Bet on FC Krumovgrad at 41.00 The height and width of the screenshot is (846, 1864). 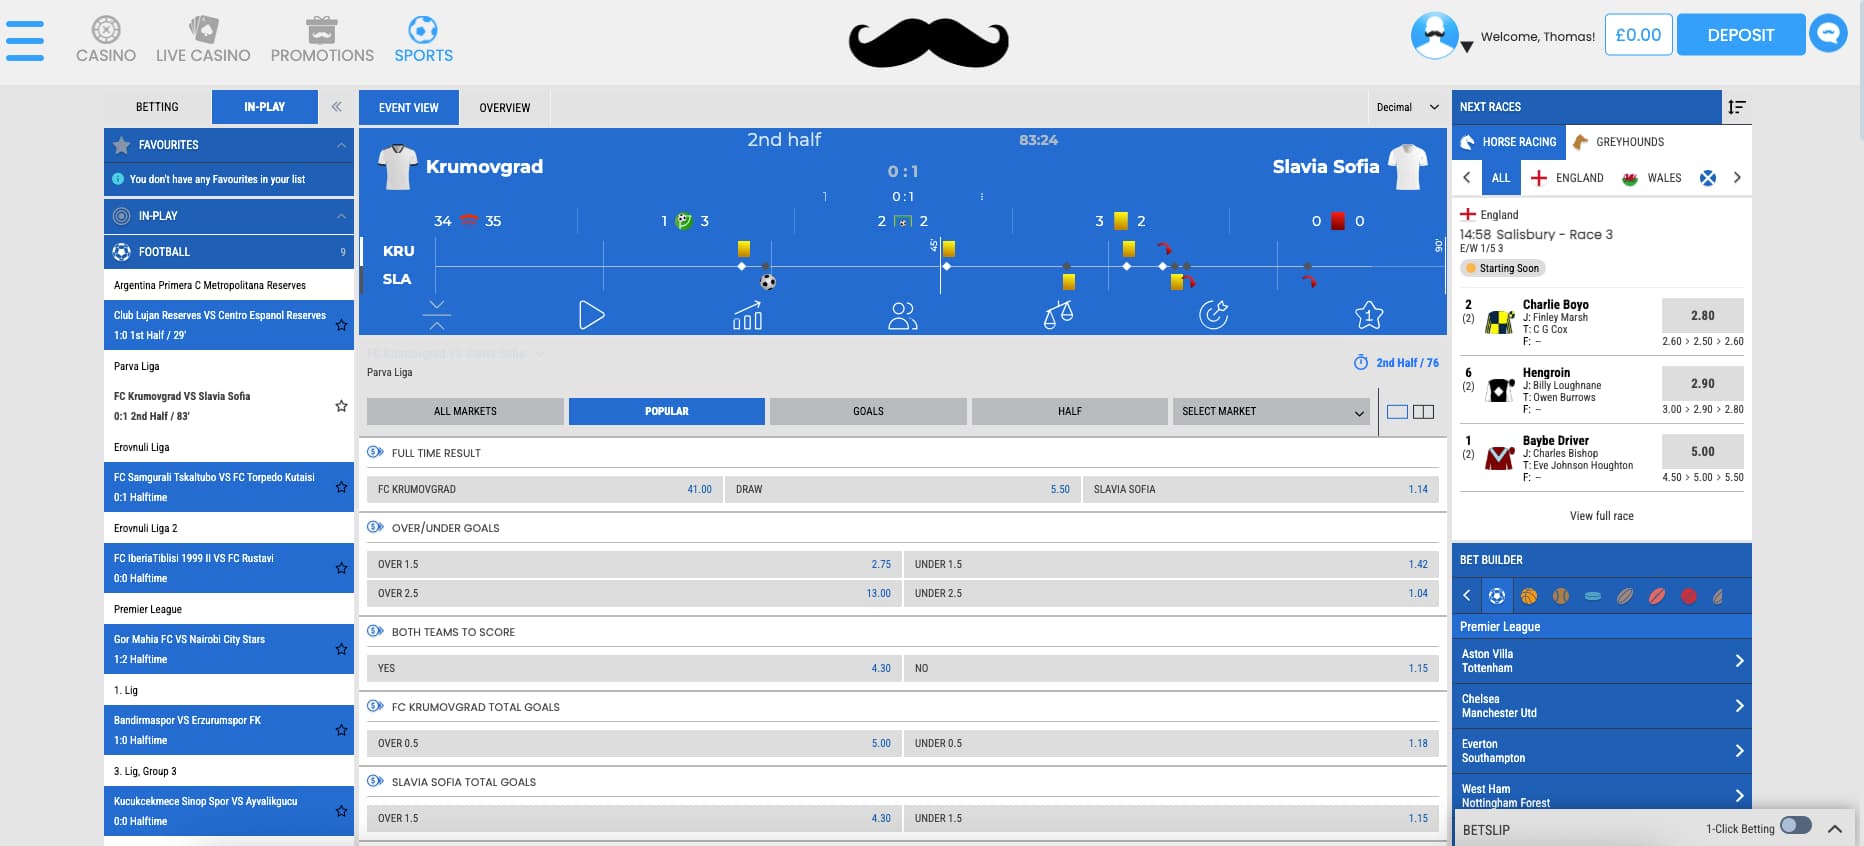click(x=543, y=489)
